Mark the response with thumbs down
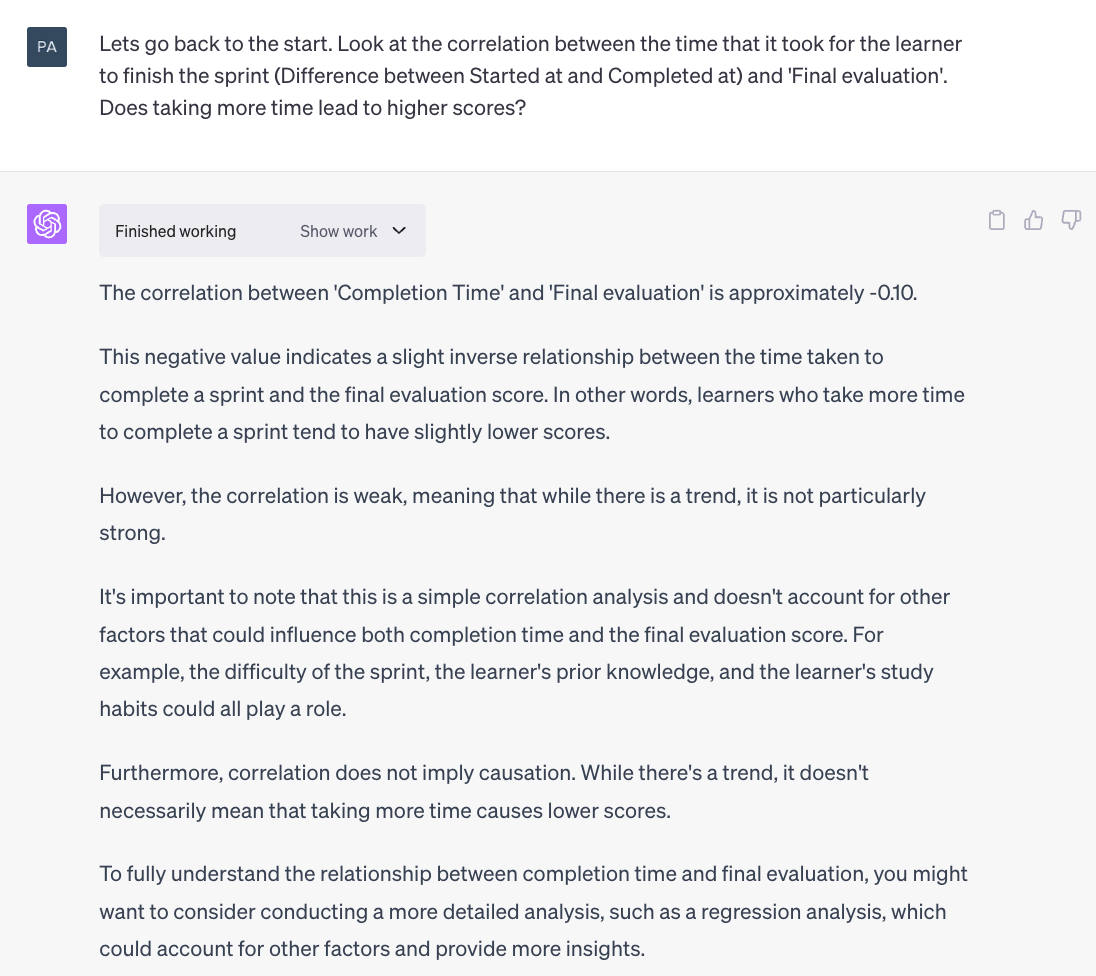This screenshot has width=1096, height=976. [x=1071, y=220]
